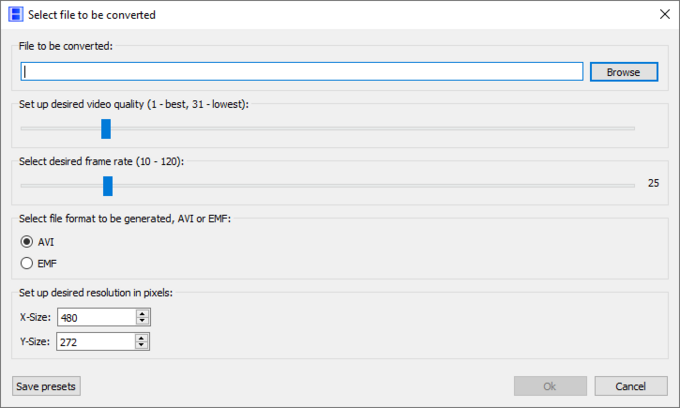Click the Save presets button
This screenshot has height=408, width=680.
point(46,386)
